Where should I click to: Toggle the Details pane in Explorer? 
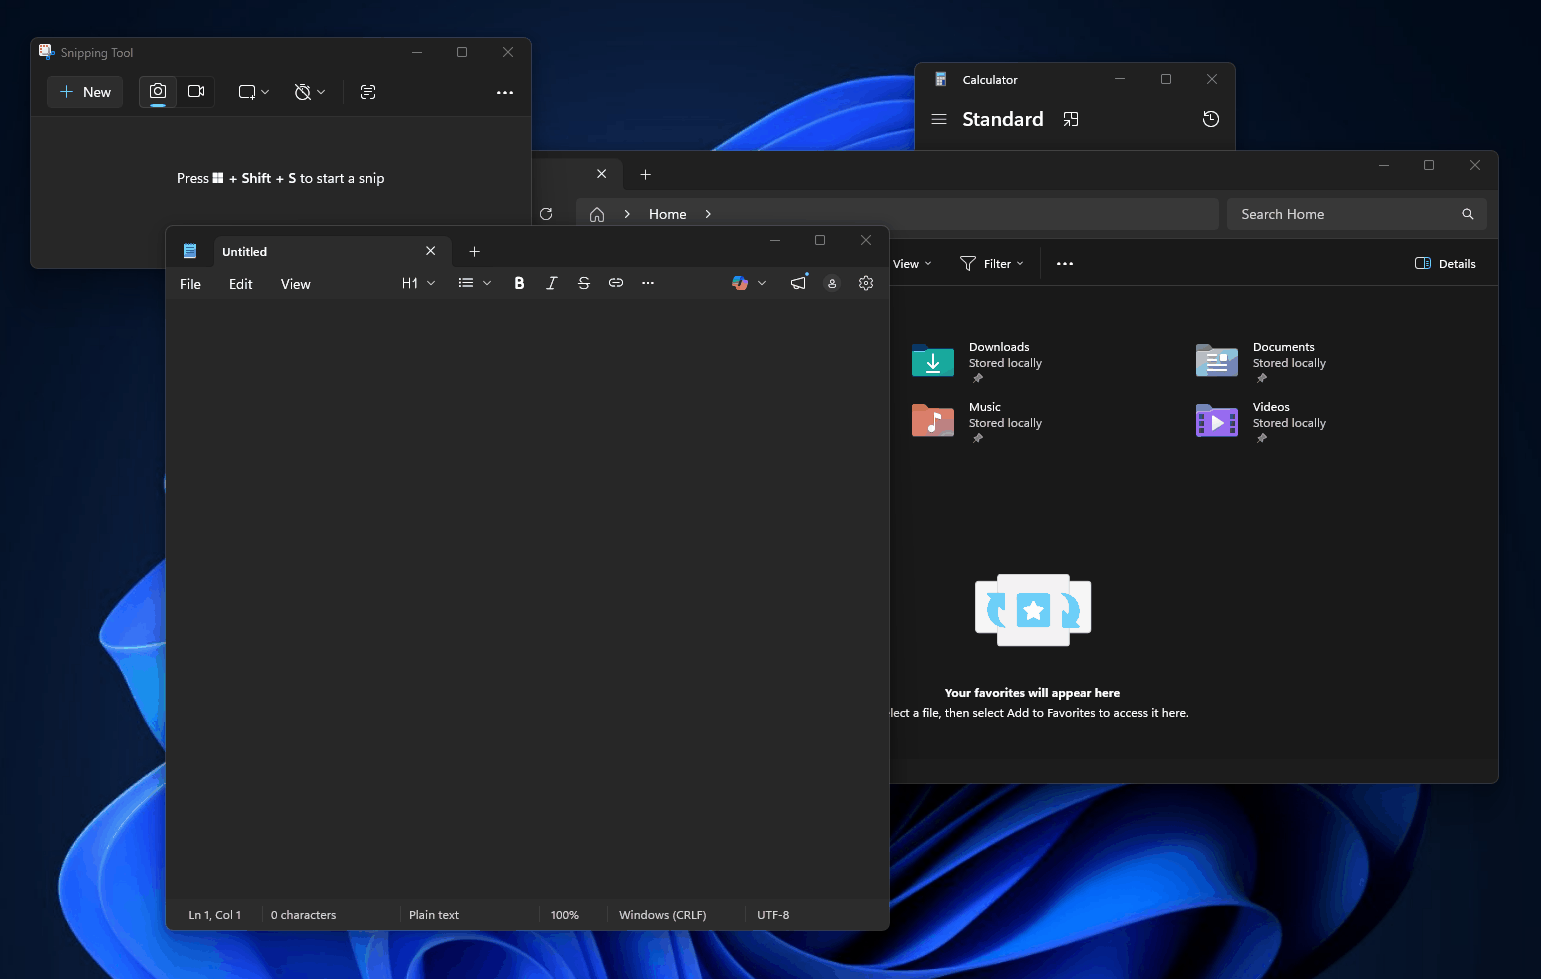tap(1446, 264)
